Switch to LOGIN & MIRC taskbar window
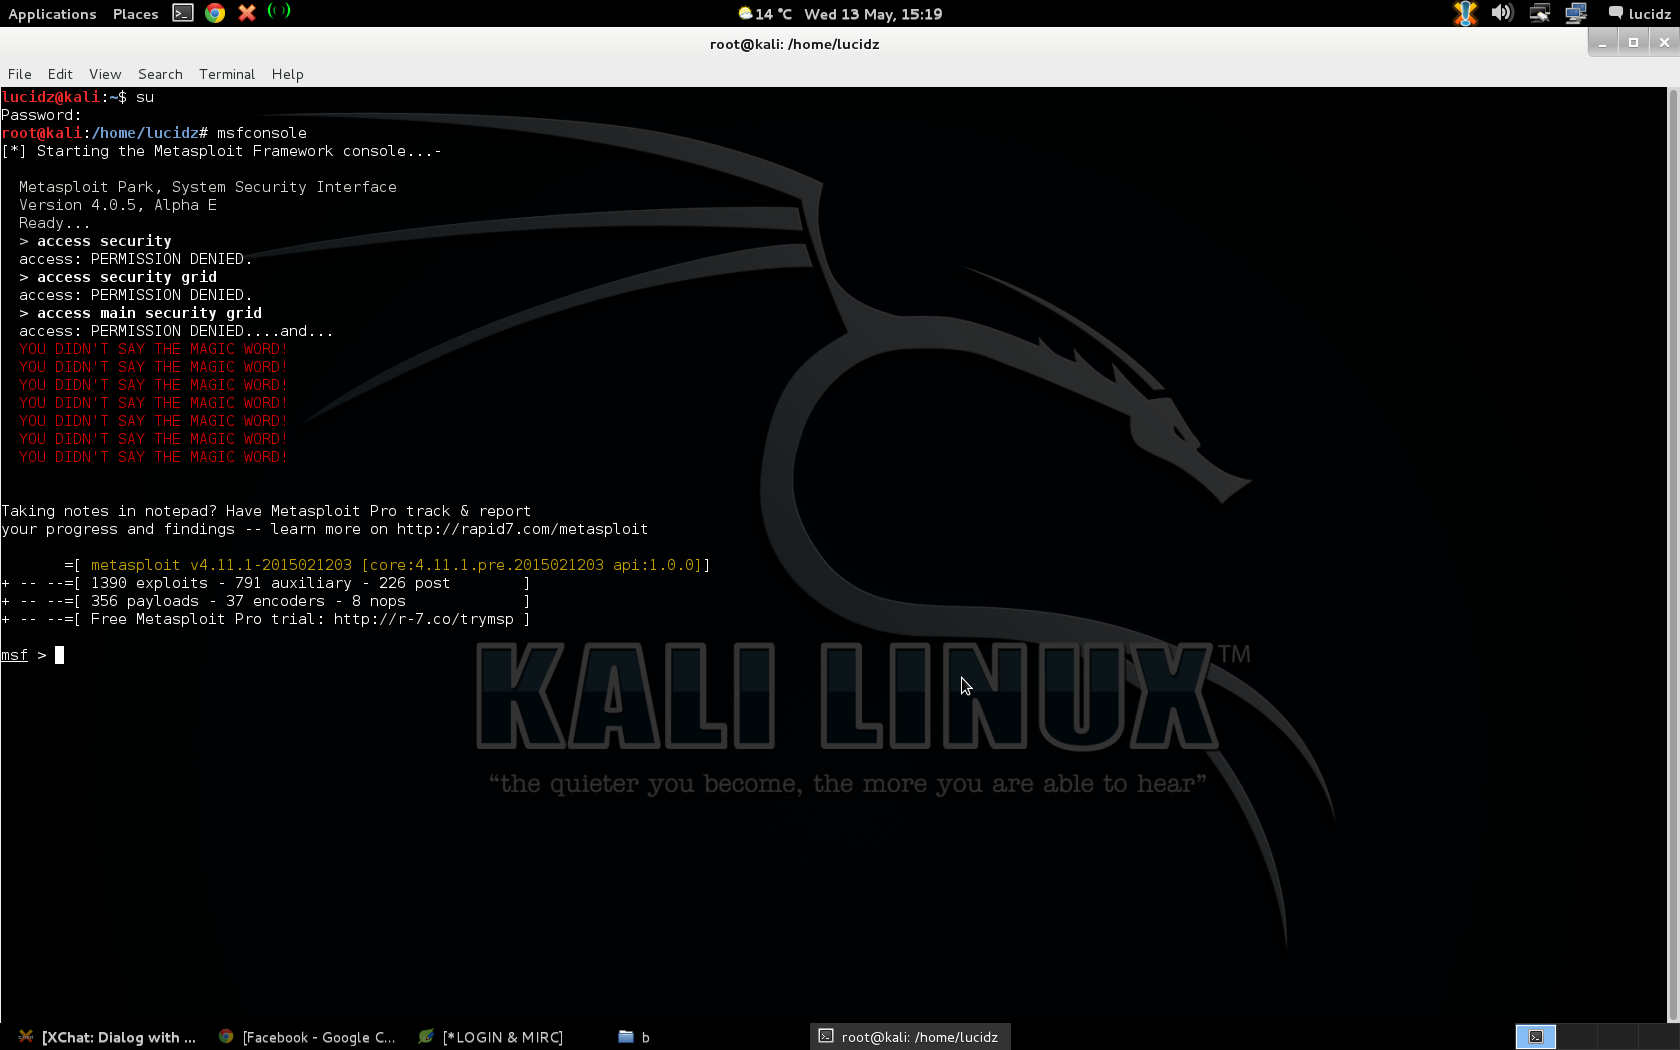 pyautogui.click(x=491, y=1037)
